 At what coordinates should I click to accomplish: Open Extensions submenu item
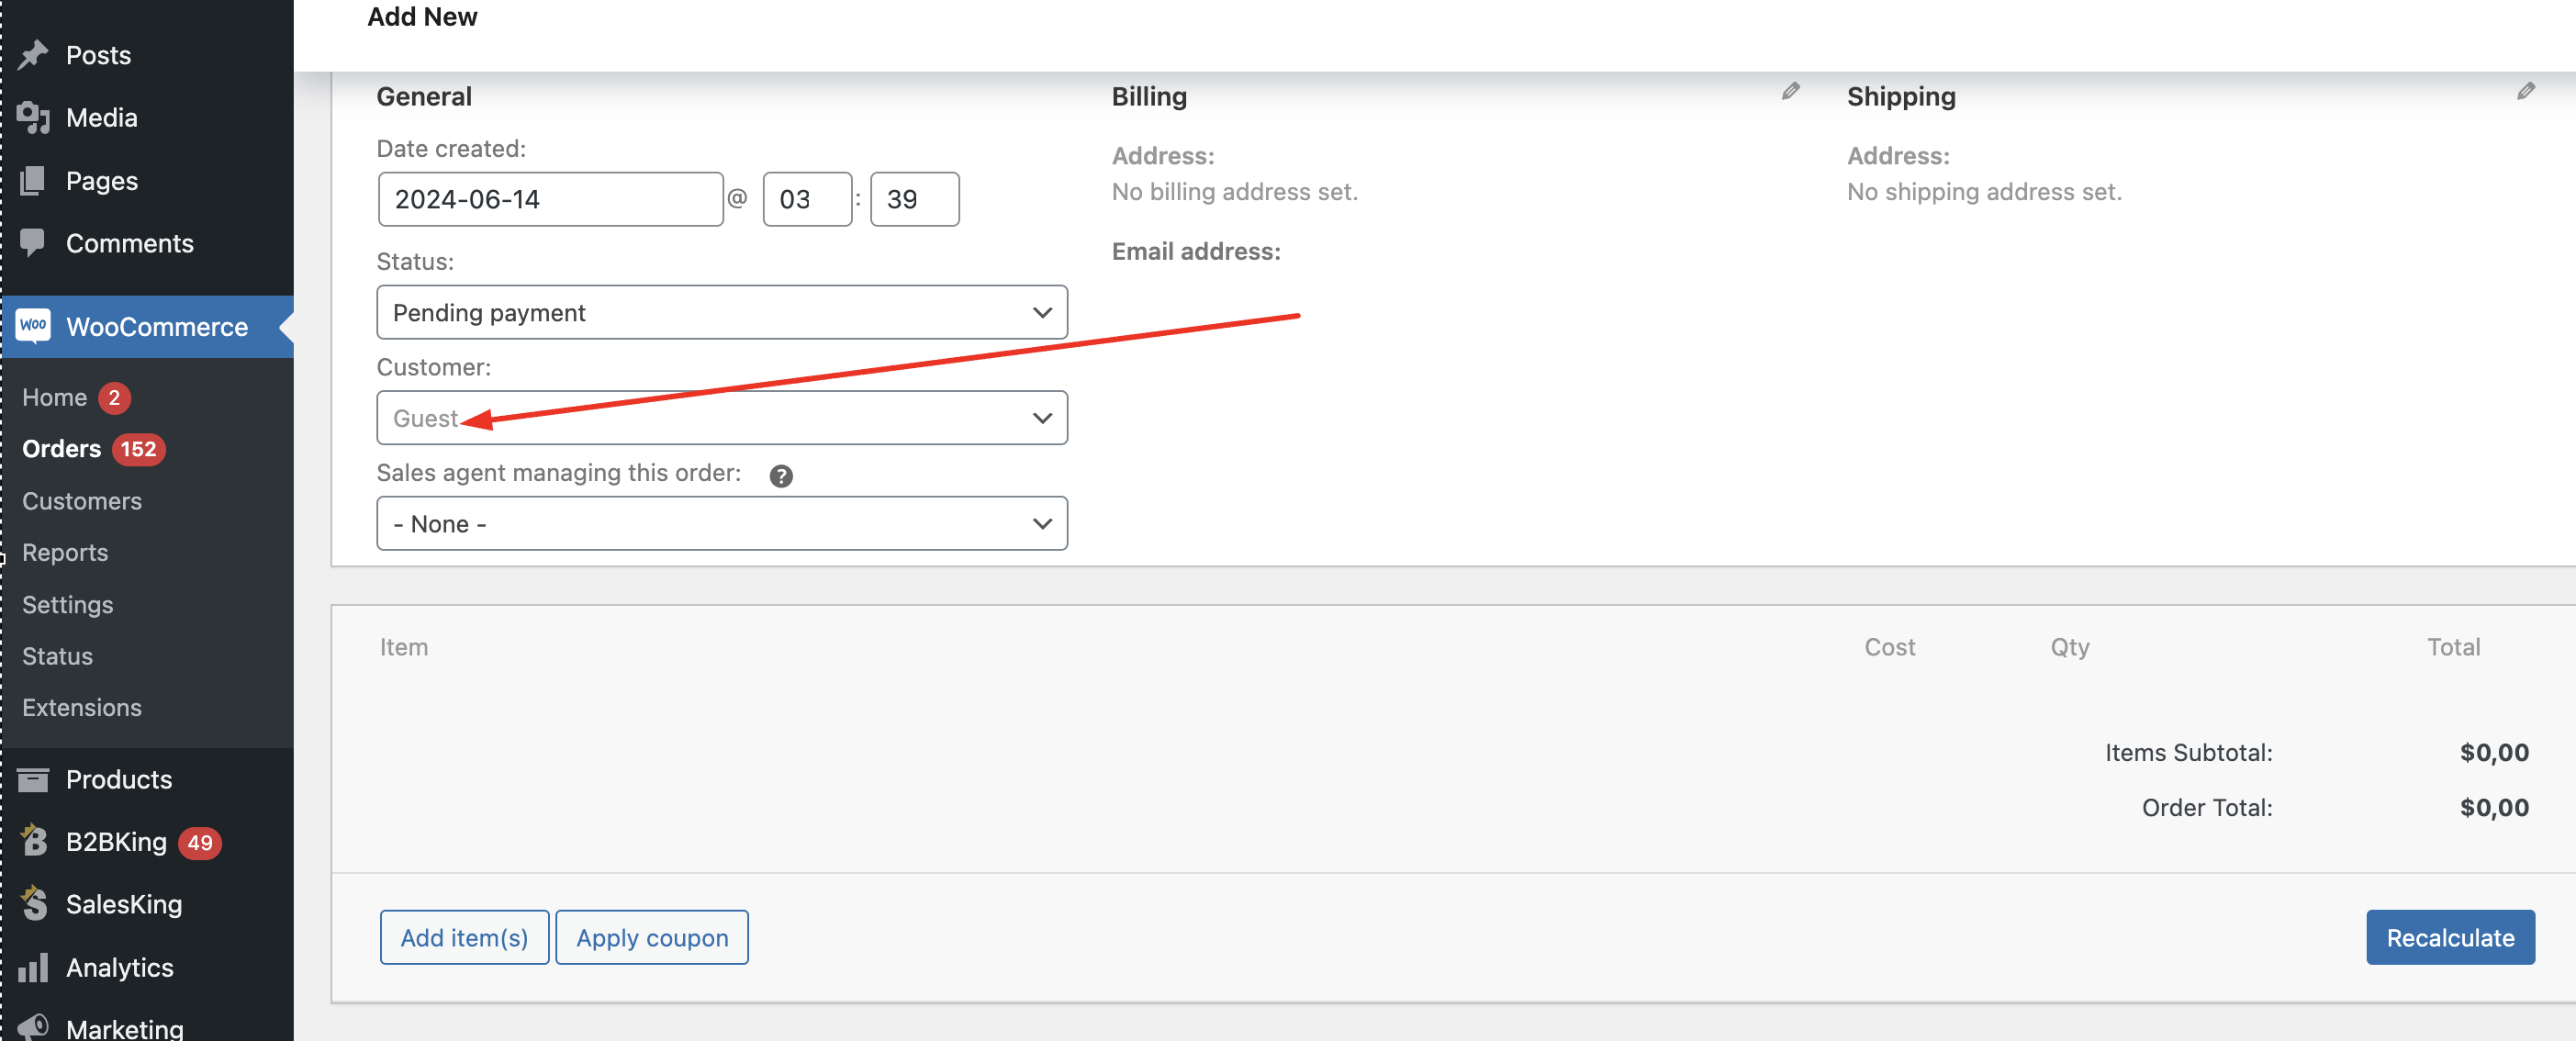click(82, 708)
